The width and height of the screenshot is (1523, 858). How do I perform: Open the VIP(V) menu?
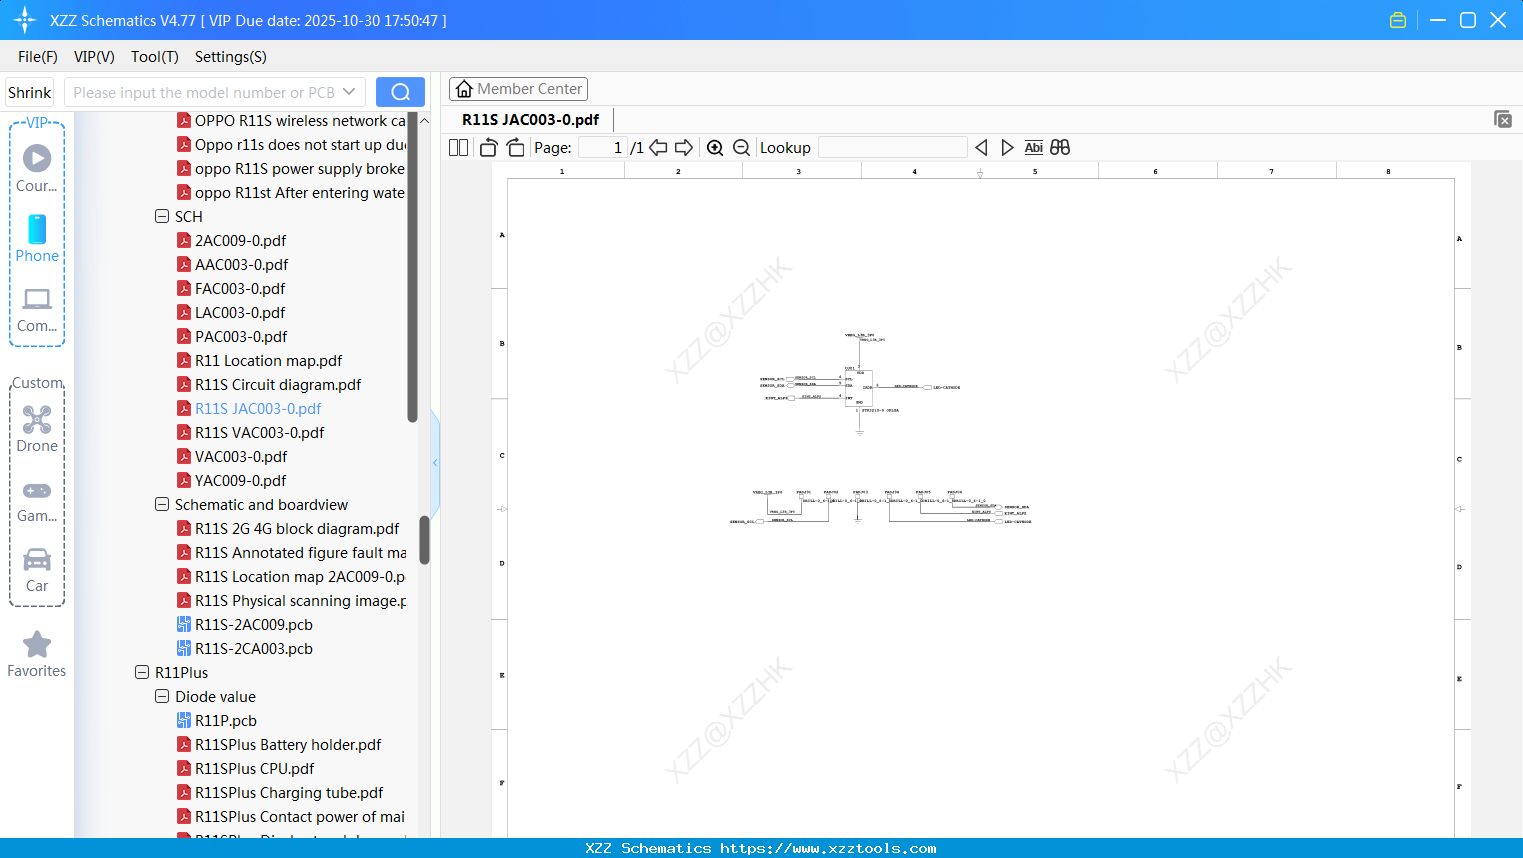94,57
